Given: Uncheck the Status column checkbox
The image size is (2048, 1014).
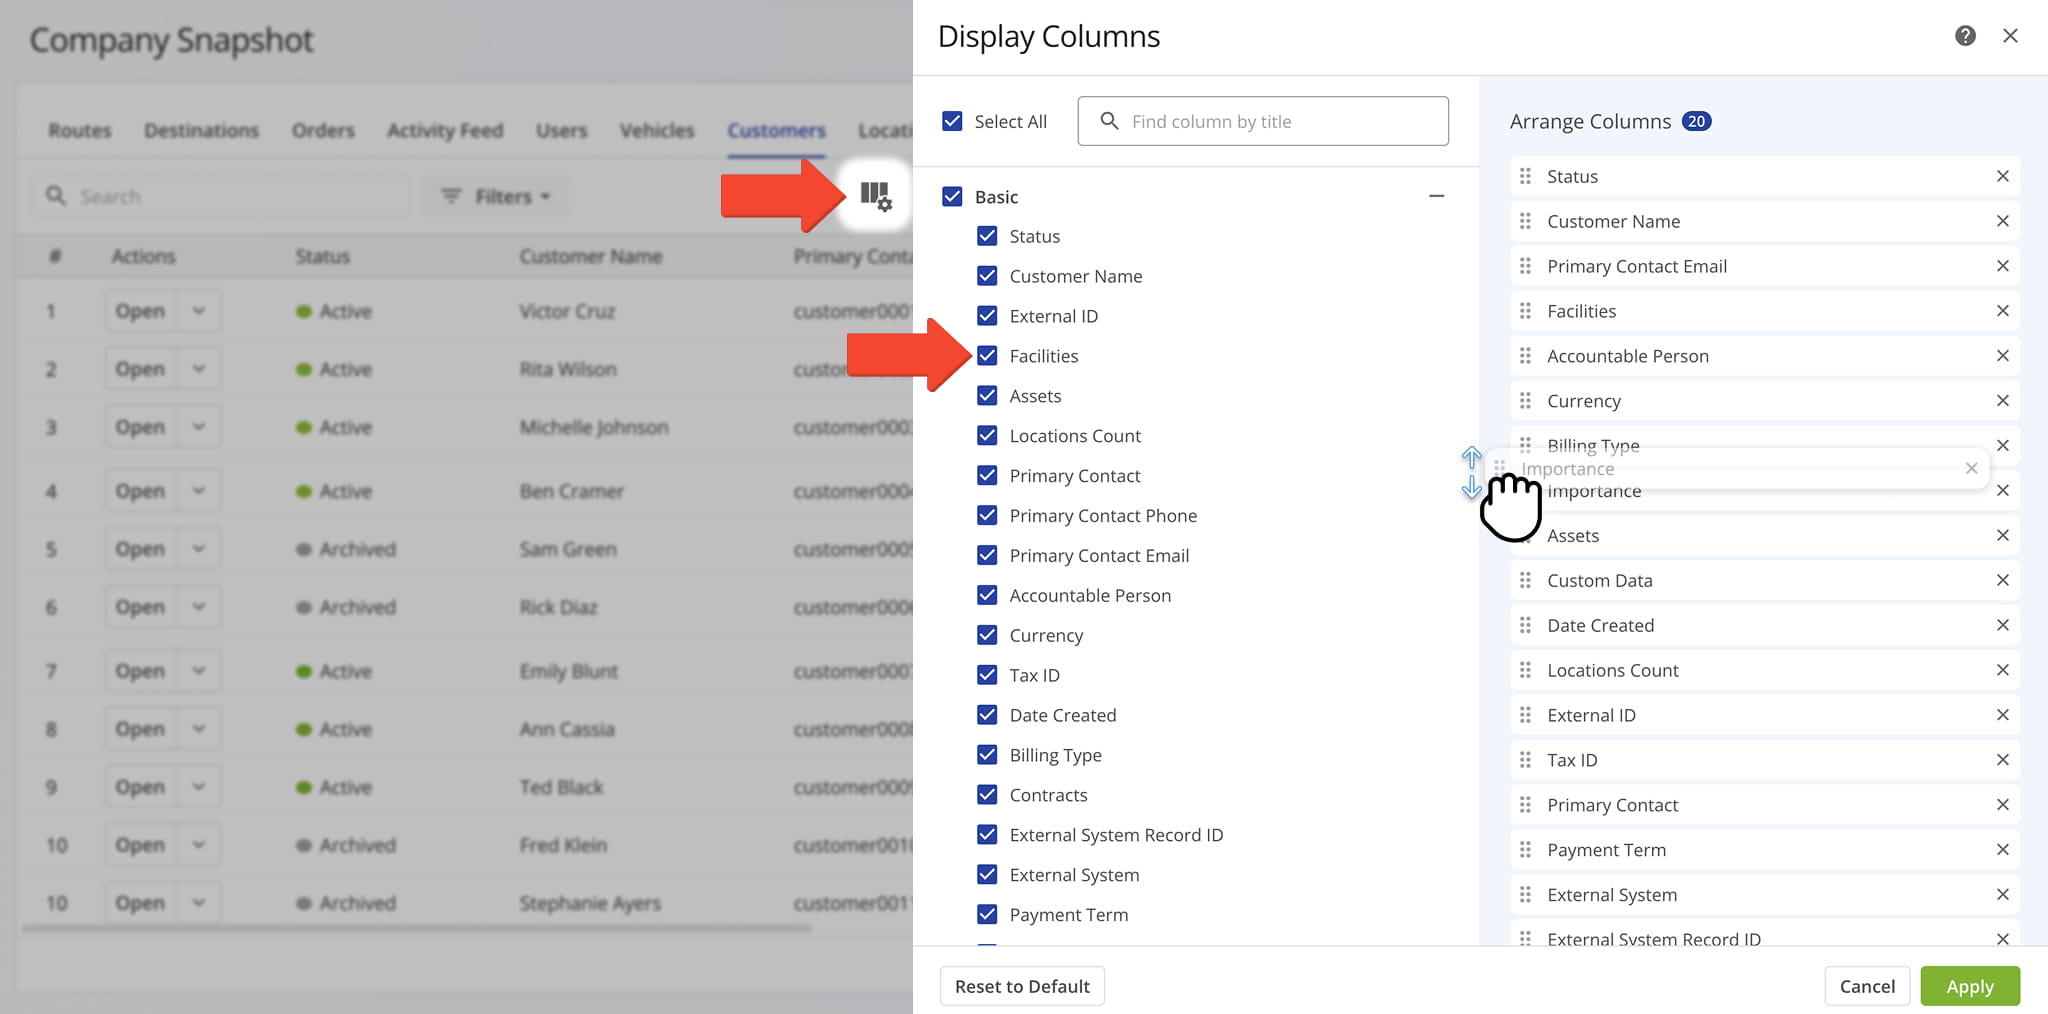Looking at the screenshot, I should [987, 236].
